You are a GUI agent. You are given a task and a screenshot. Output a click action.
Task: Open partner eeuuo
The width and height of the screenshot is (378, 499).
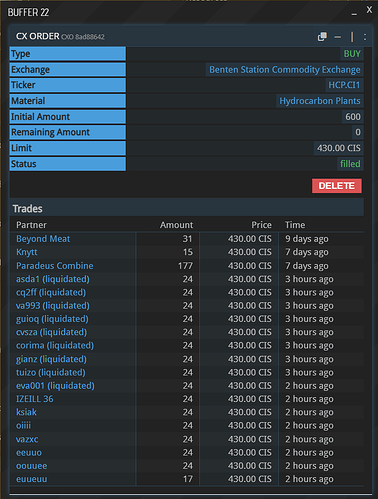coord(29,453)
